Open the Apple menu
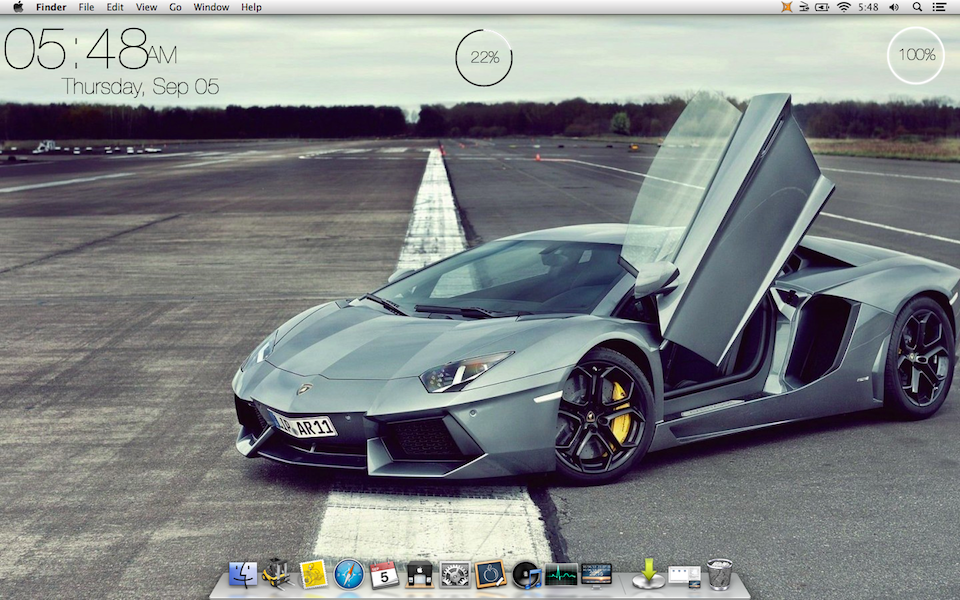 tap(18, 7)
